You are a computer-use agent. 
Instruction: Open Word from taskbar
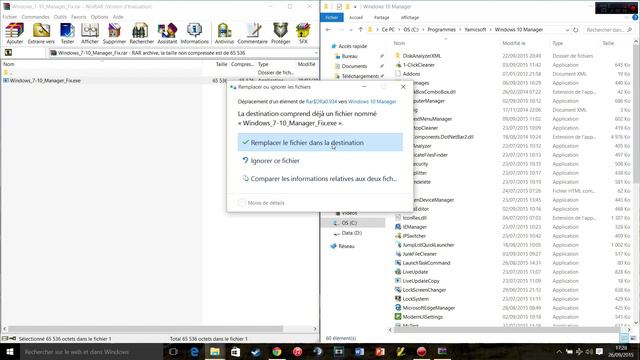click(359, 351)
